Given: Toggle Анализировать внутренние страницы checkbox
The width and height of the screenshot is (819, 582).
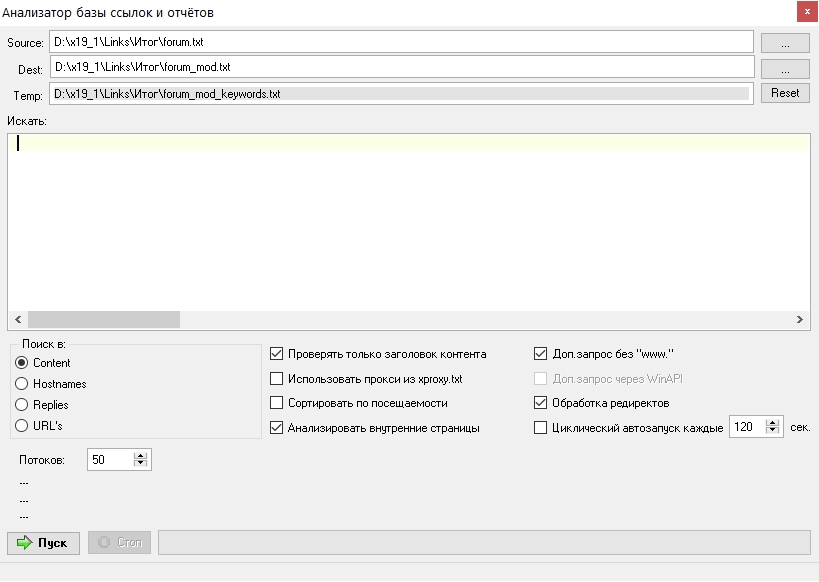Looking at the screenshot, I should click(x=375, y=428).
